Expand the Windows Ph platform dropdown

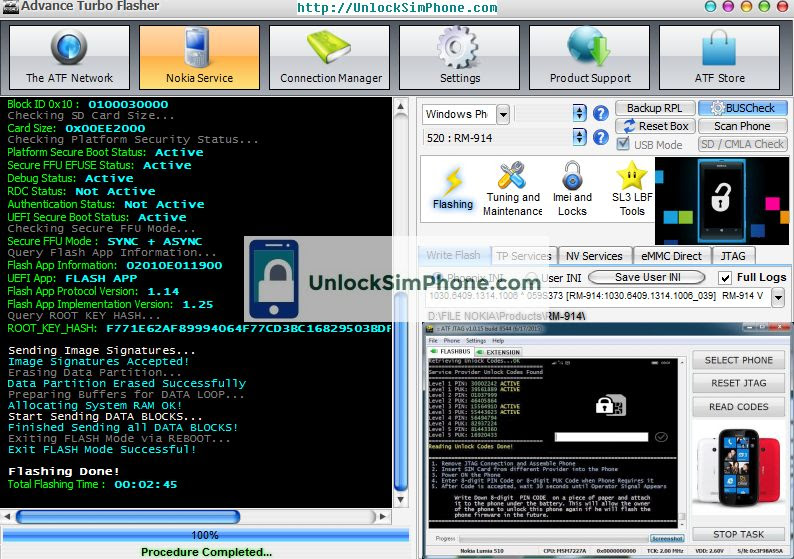(503, 114)
